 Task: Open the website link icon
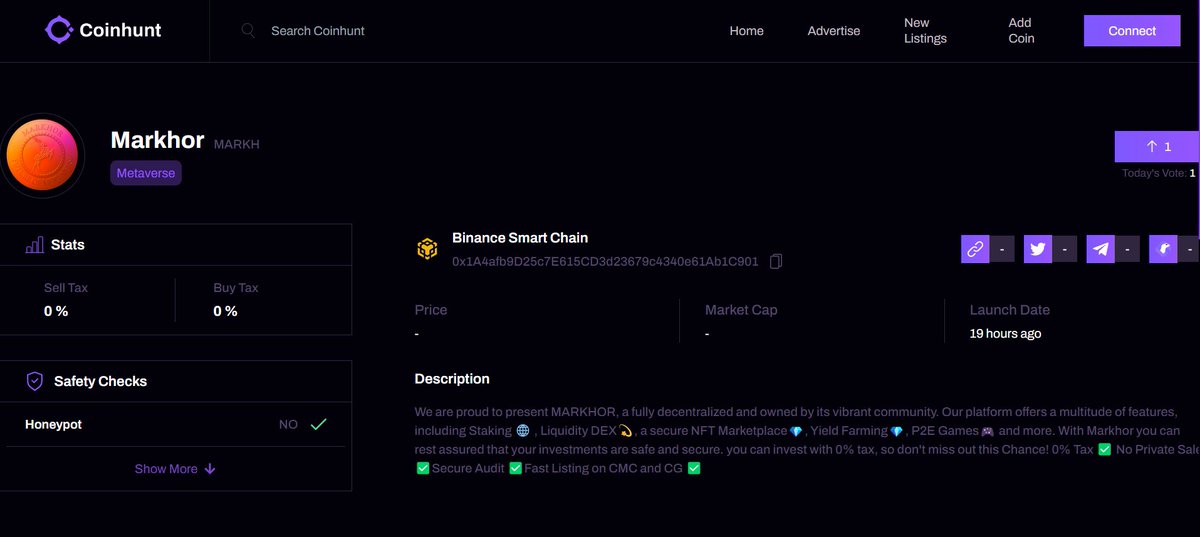click(975, 249)
